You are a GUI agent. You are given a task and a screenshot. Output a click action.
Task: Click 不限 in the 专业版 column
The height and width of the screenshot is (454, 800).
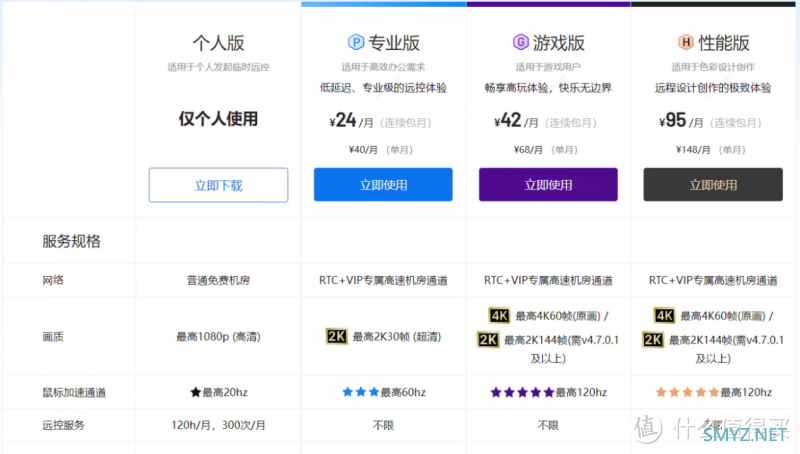pos(383,425)
